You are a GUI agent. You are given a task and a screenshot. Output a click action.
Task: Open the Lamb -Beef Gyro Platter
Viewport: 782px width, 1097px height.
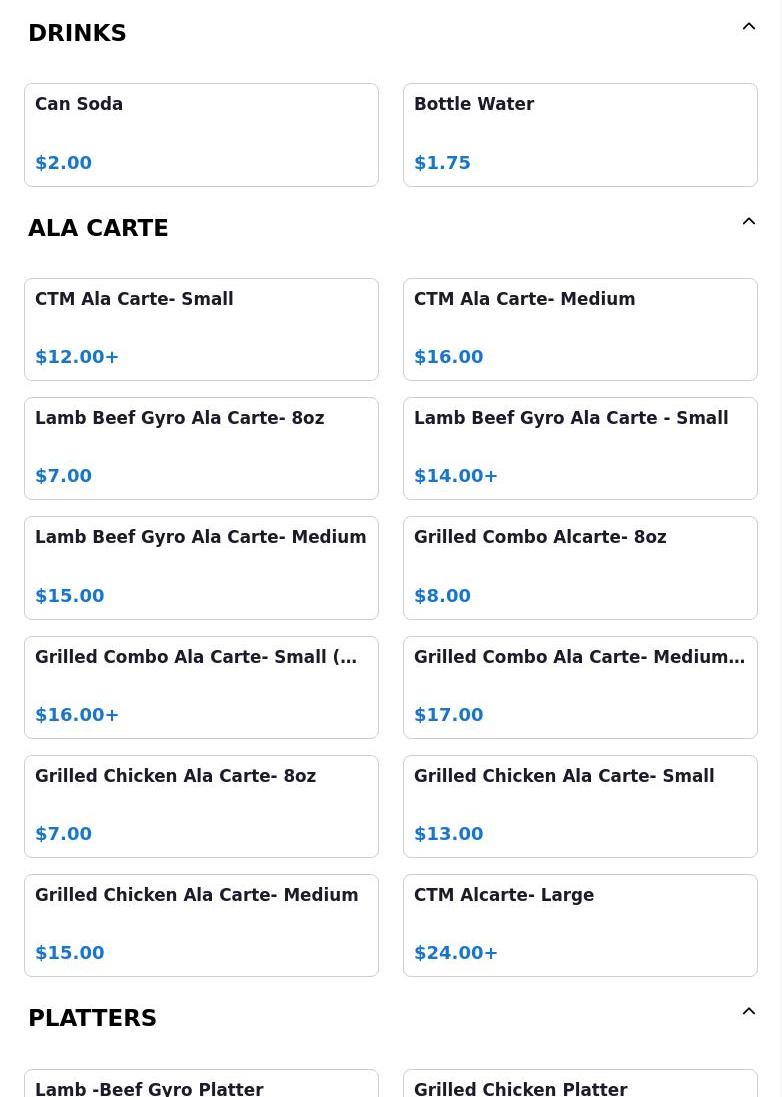point(201,1085)
